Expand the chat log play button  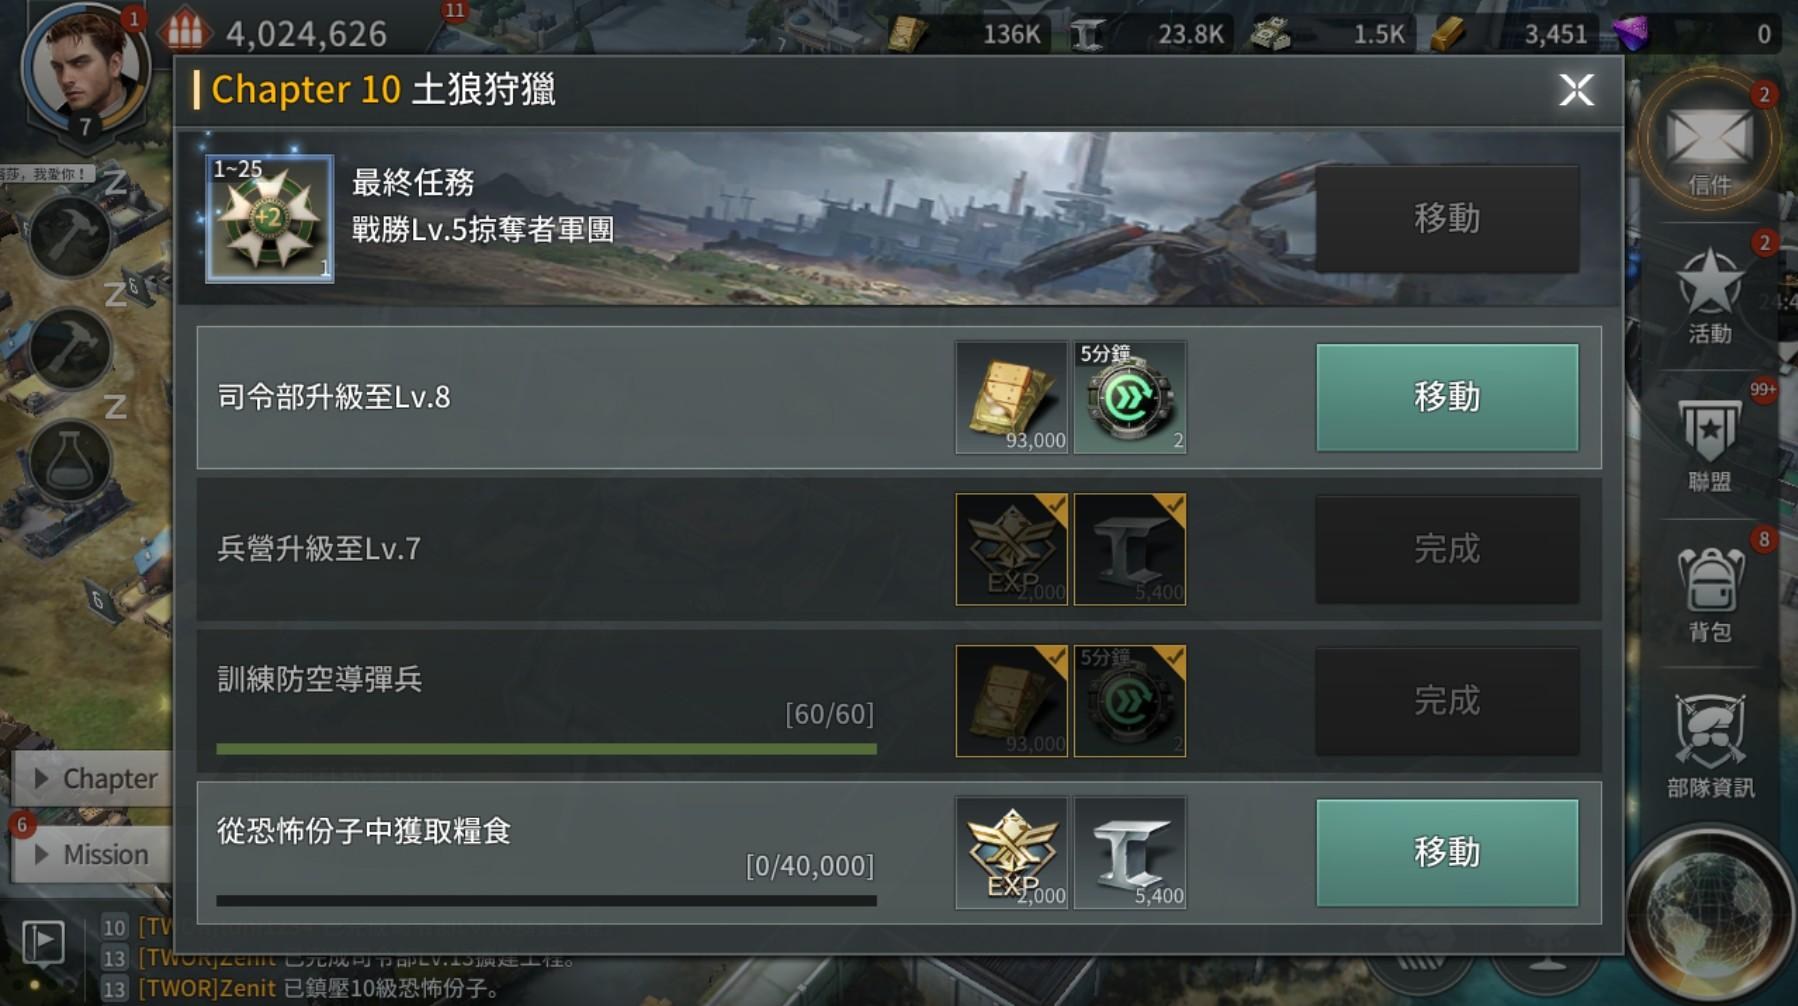[43, 942]
